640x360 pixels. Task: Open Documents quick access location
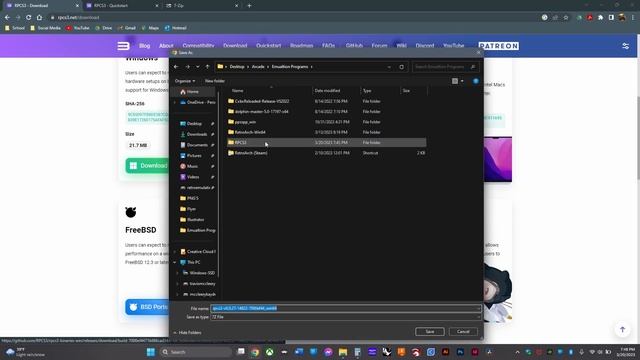(x=197, y=145)
